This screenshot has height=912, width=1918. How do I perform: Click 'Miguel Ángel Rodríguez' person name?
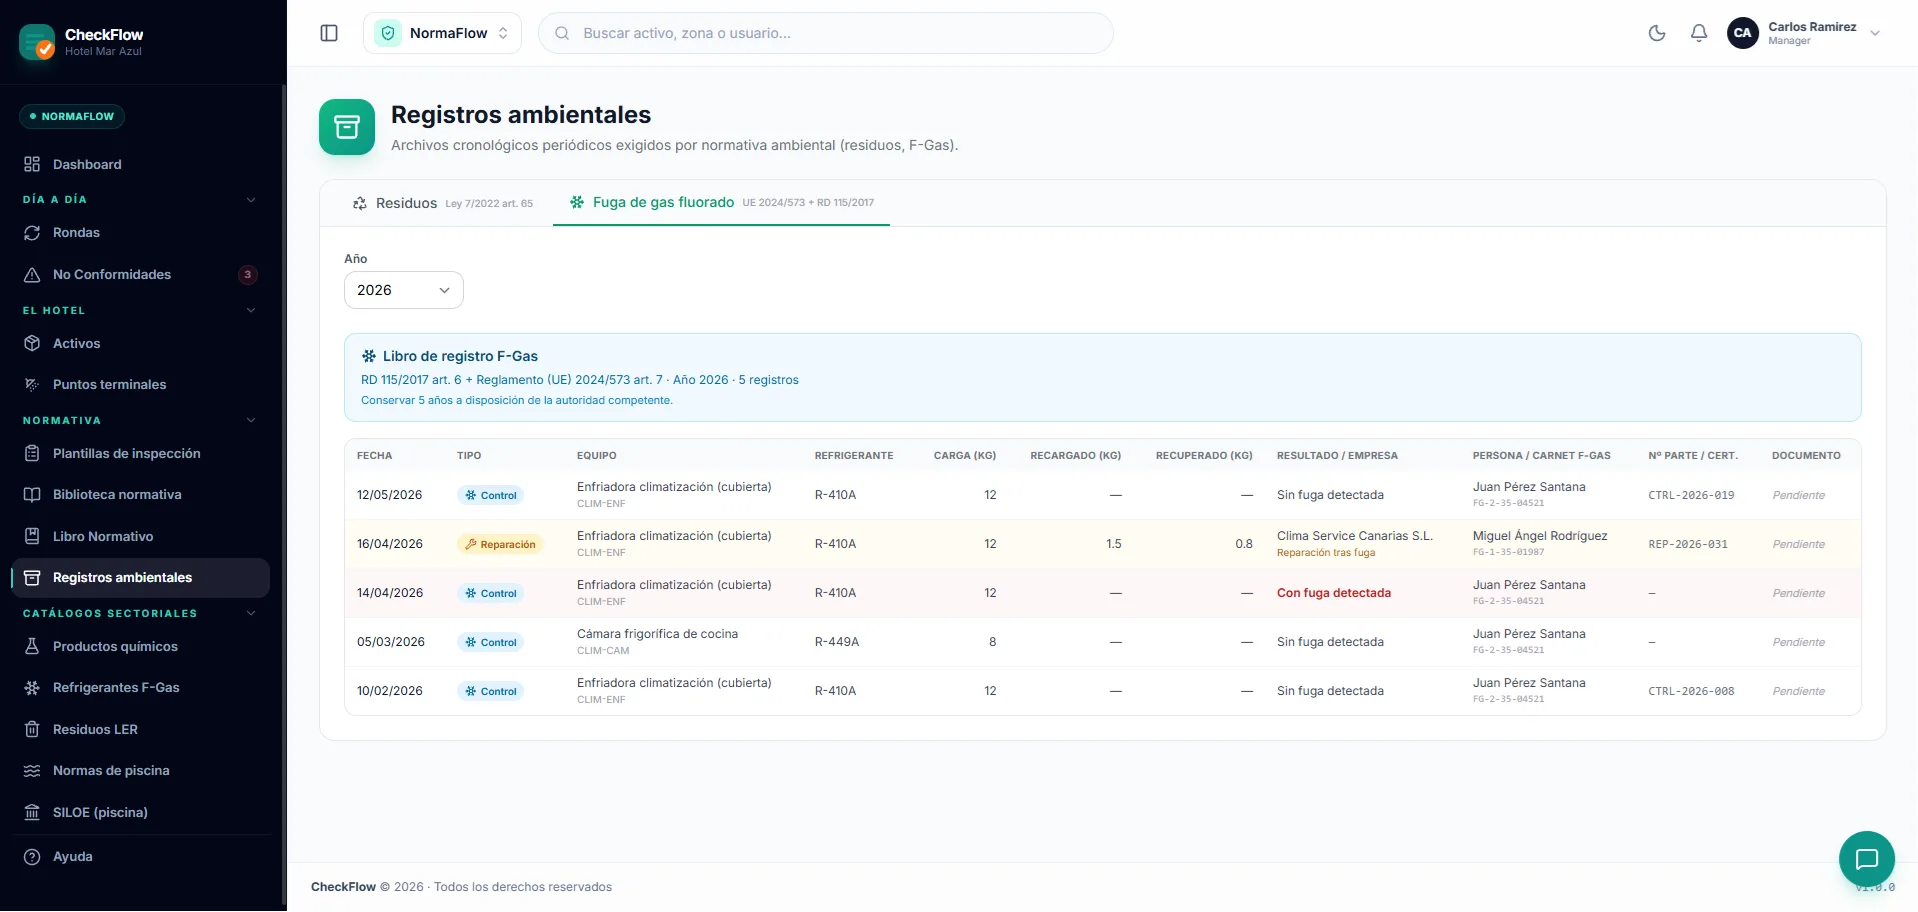(x=1540, y=536)
